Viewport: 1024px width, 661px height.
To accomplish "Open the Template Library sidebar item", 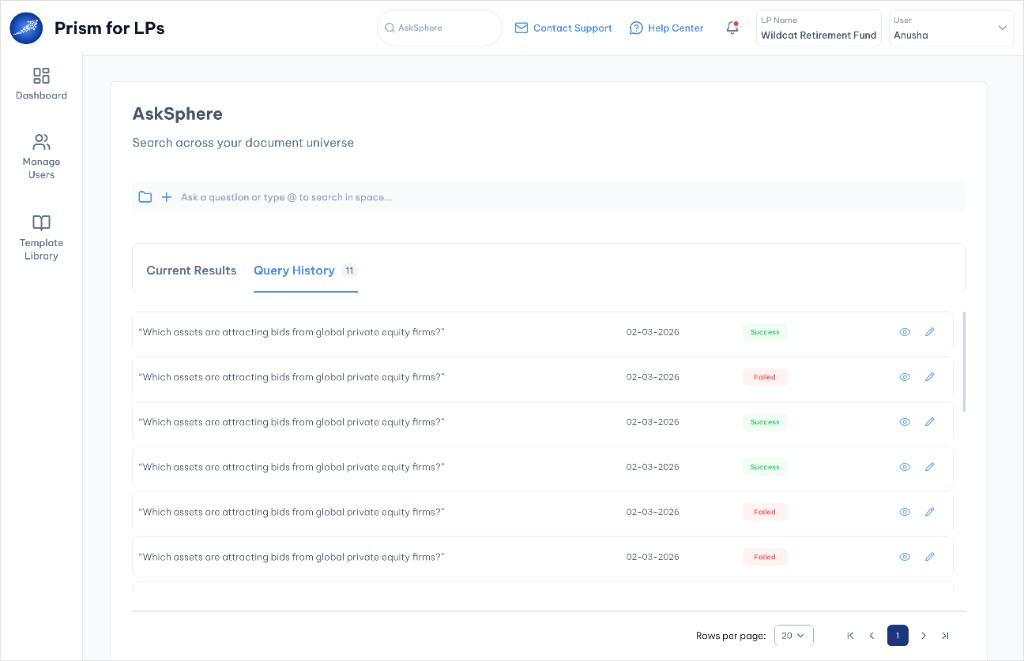I will click(x=41, y=238).
